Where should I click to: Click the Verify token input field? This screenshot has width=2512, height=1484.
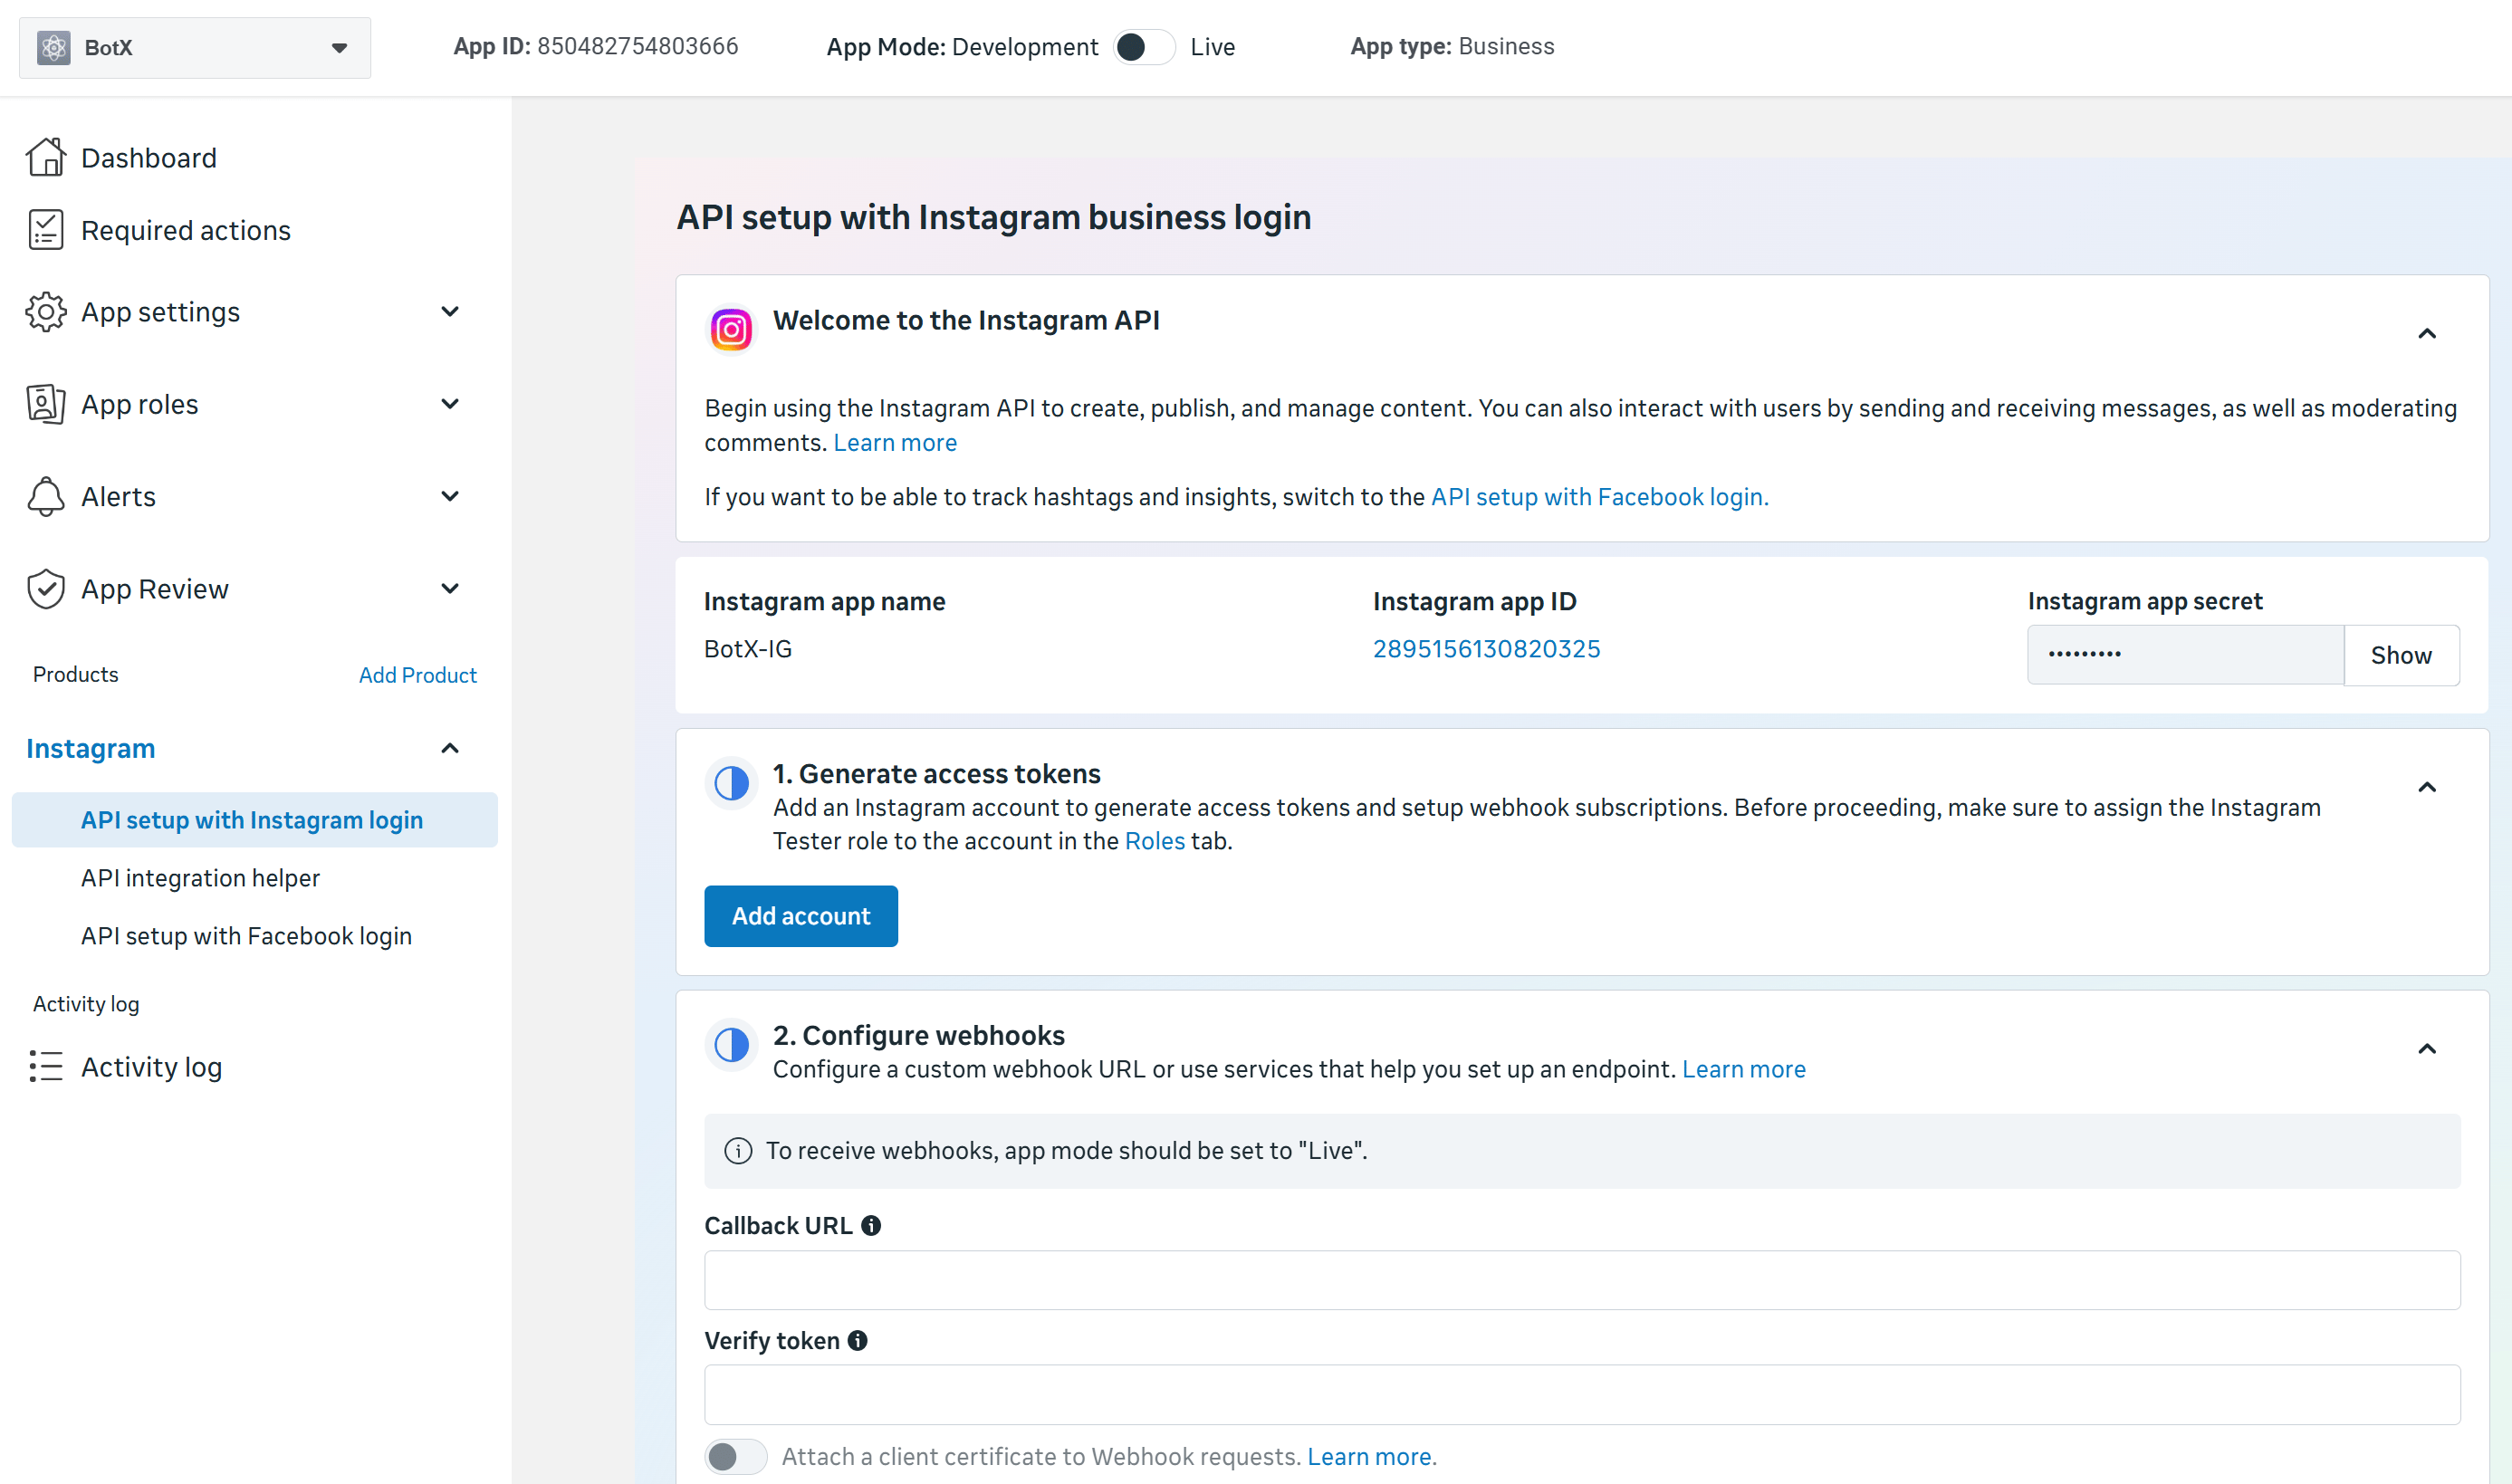pos(1582,1395)
